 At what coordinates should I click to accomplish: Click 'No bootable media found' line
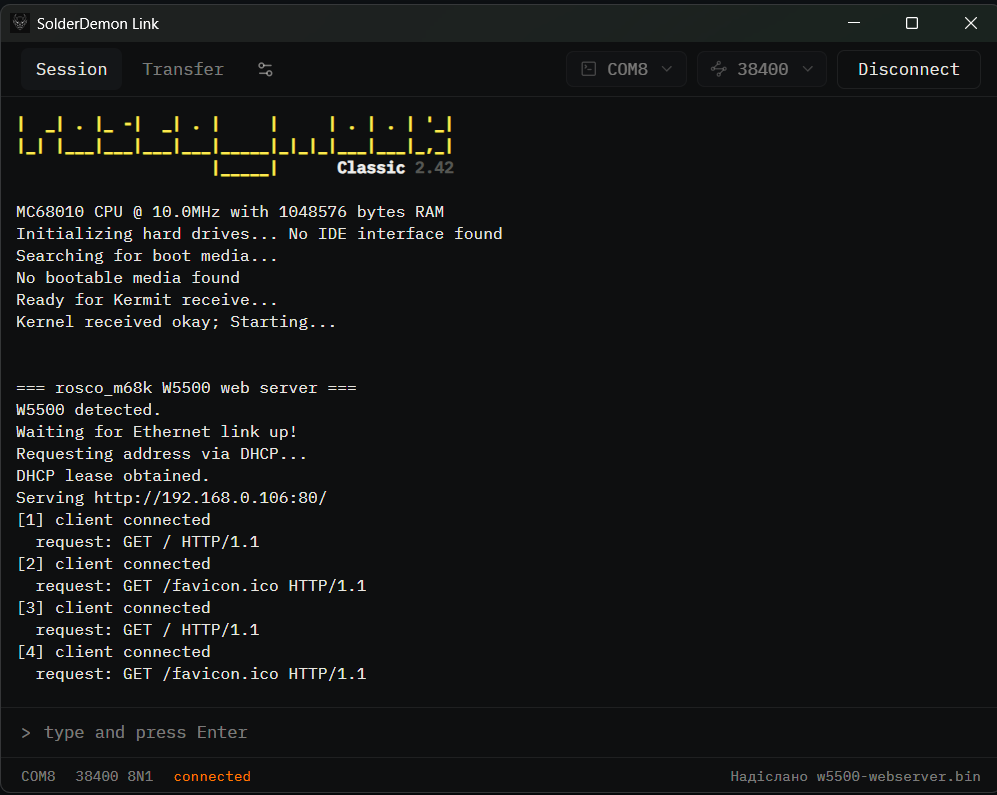coord(128,278)
